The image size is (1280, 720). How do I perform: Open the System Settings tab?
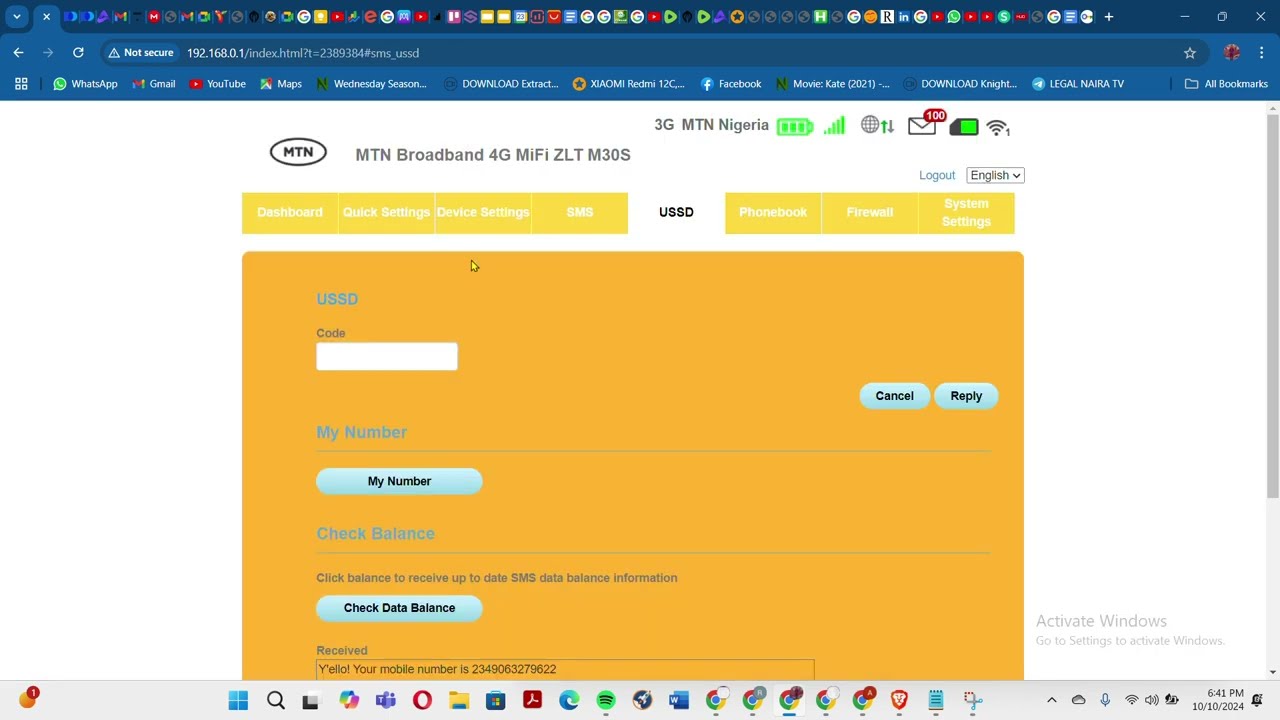pos(966,212)
